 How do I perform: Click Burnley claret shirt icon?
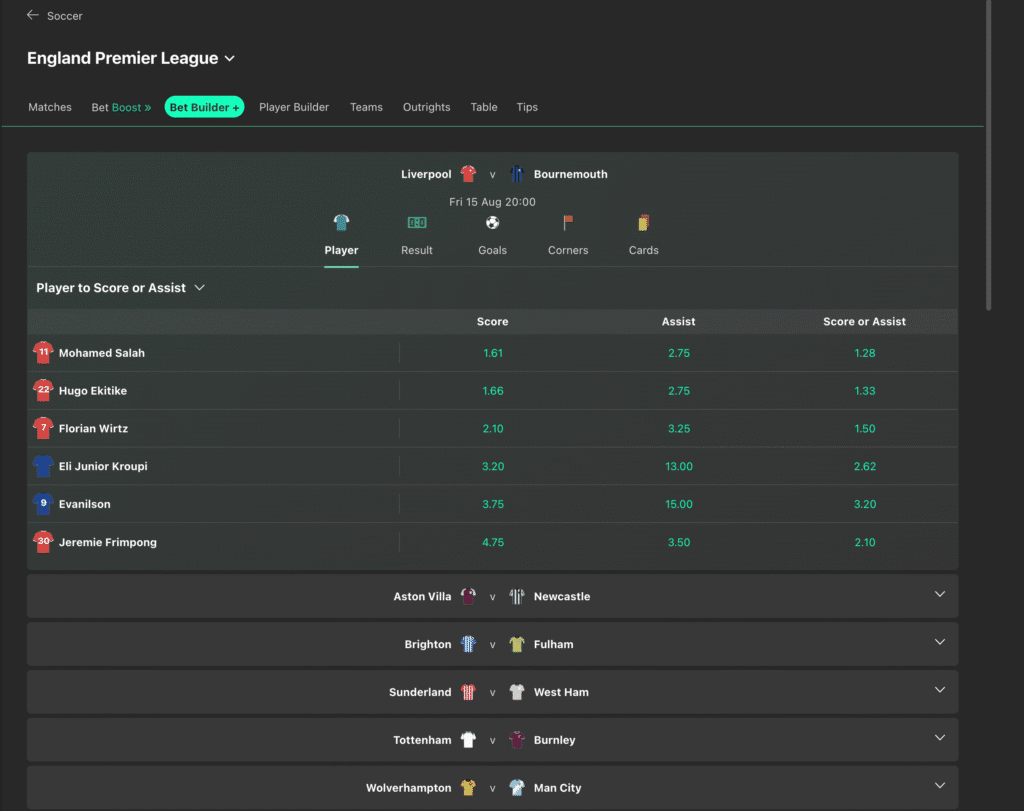tap(517, 740)
